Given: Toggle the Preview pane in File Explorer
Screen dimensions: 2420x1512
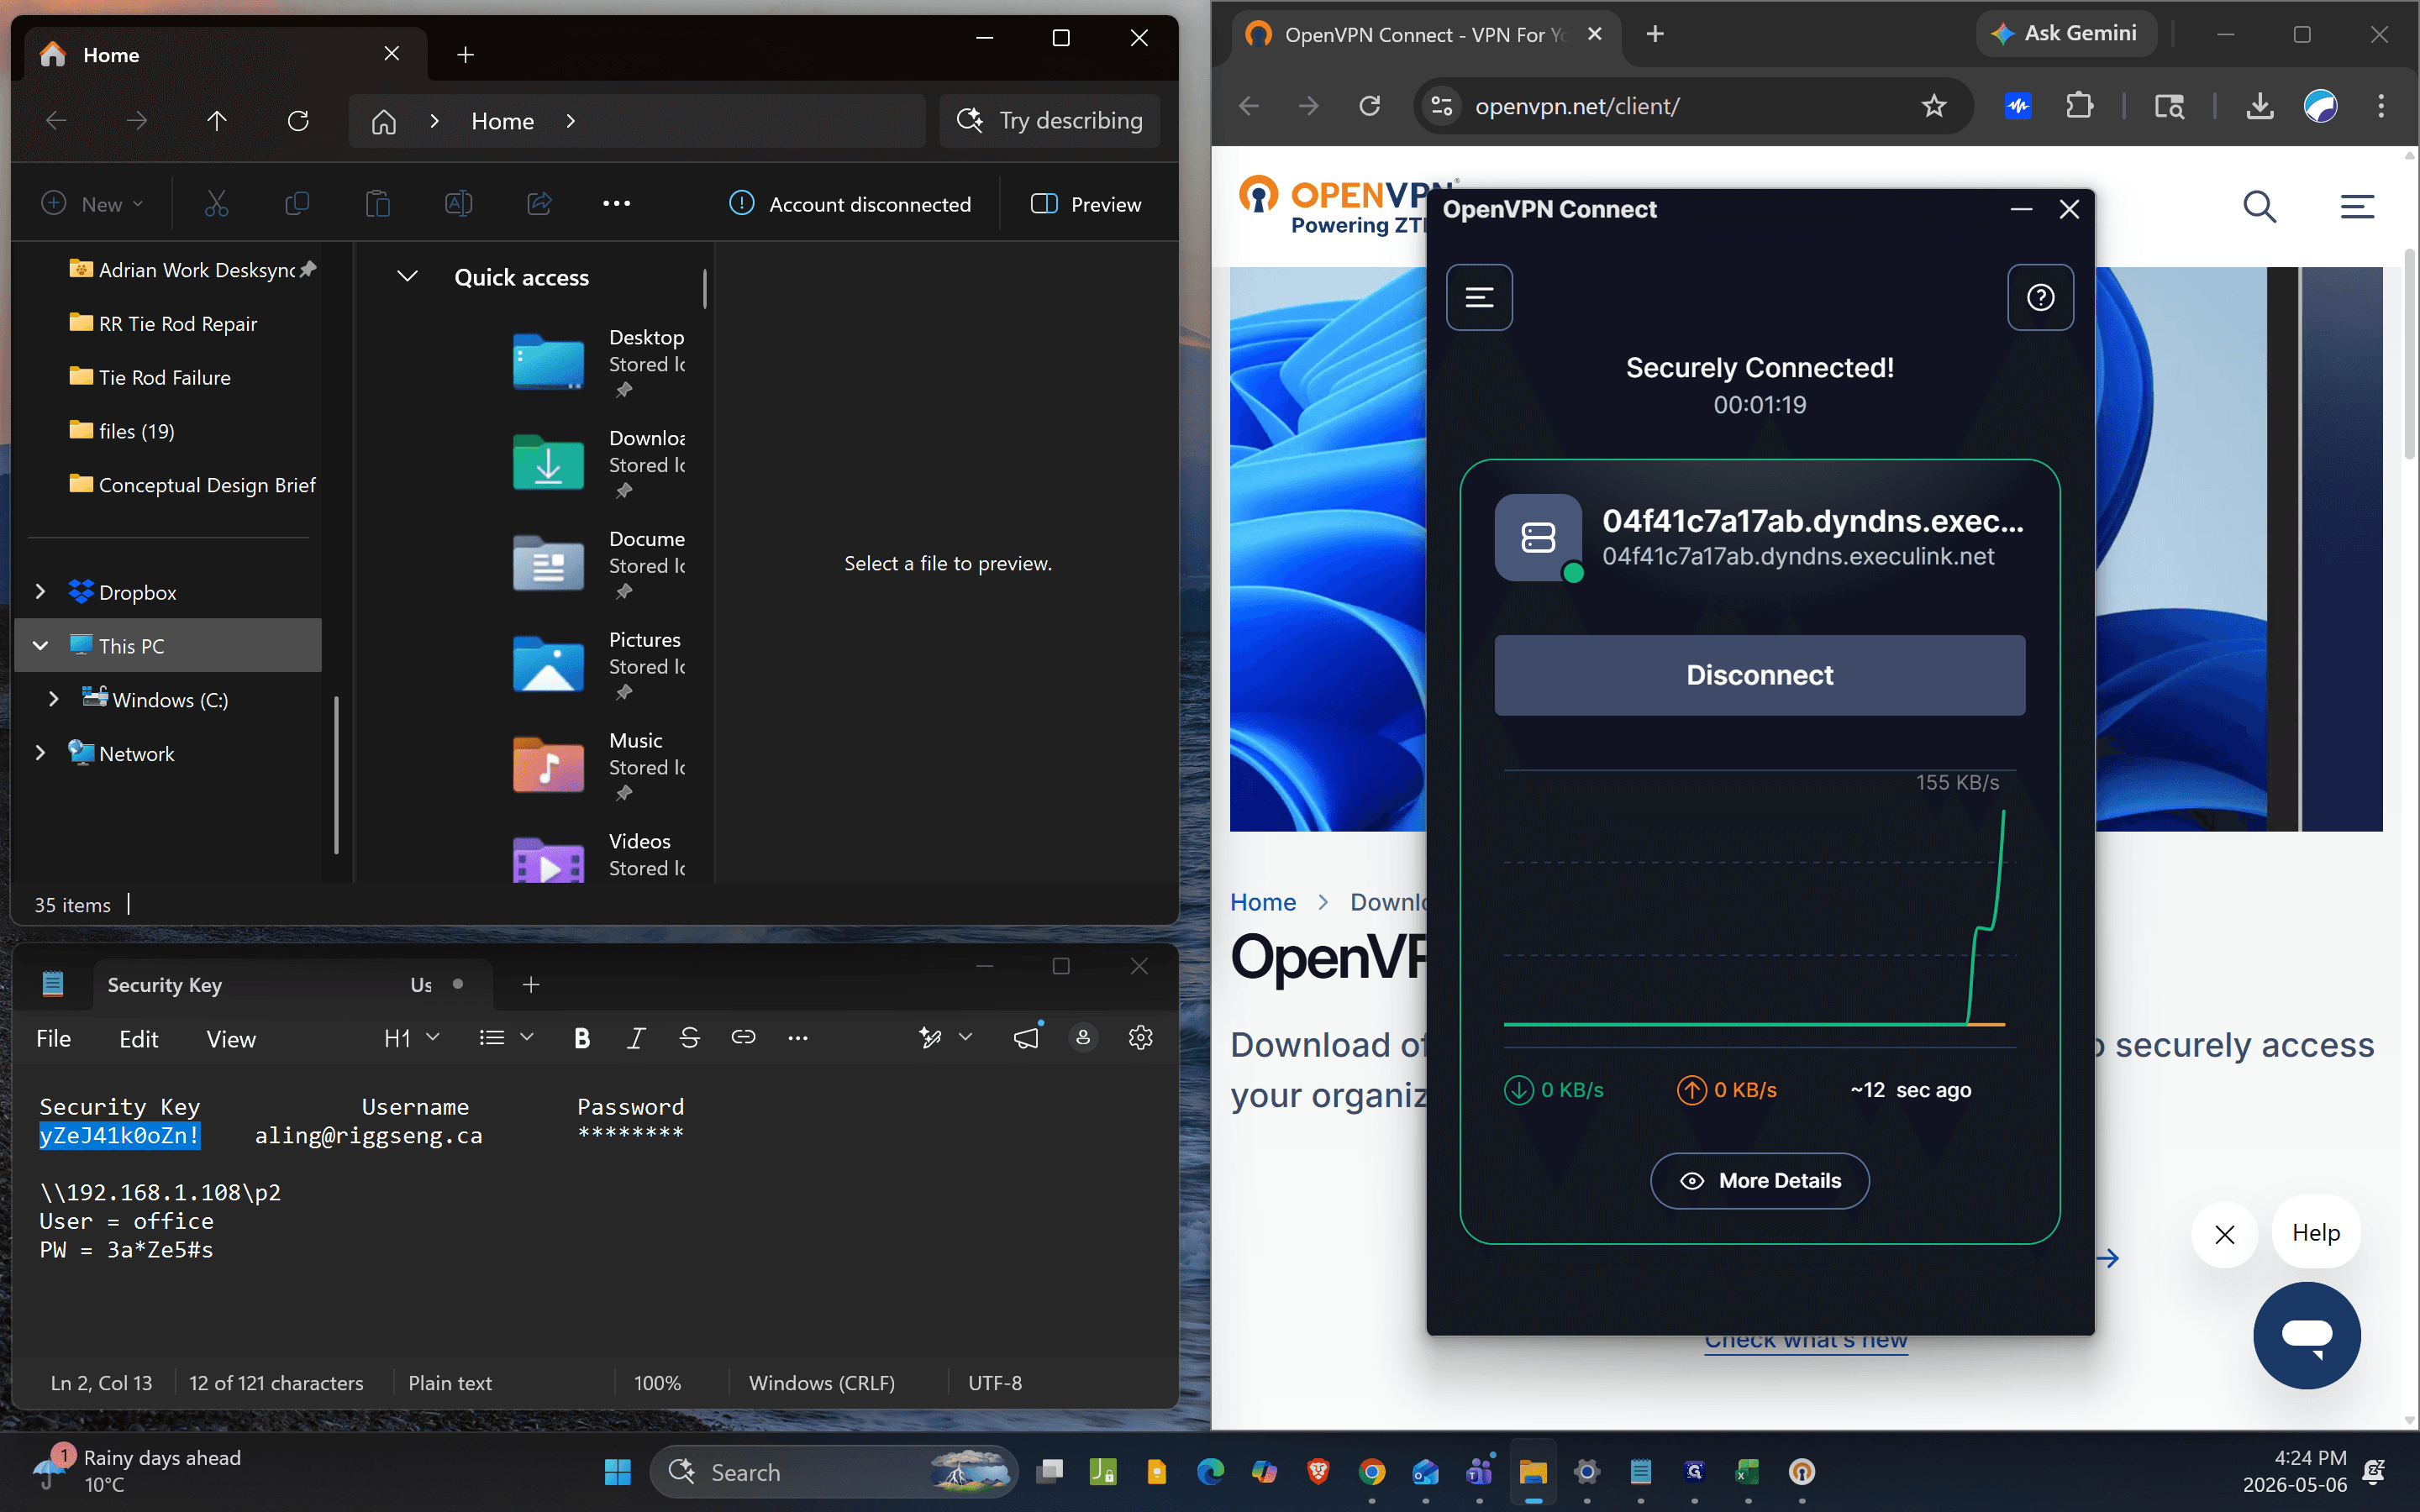Looking at the screenshot, I should click(x=1086, y=204).
